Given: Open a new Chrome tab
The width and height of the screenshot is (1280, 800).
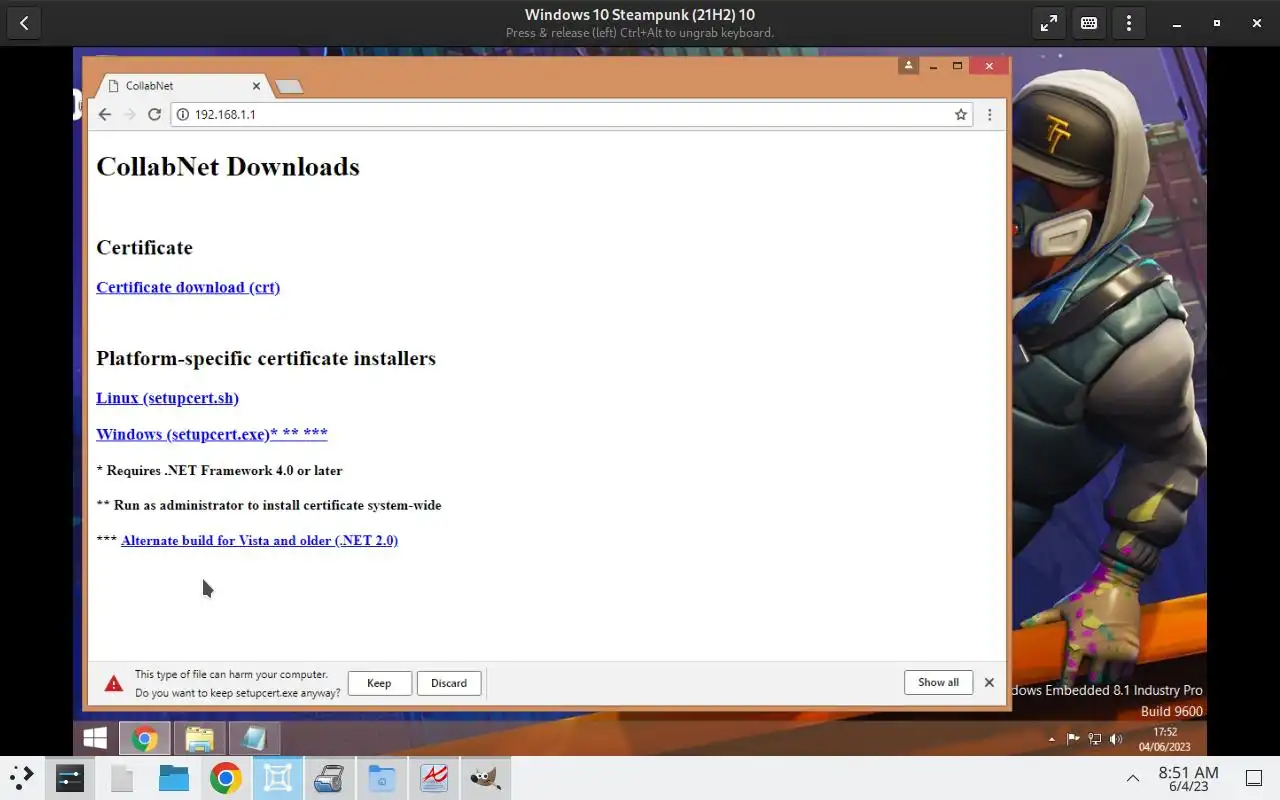Looking at the screenshot, I should coord(288,87).
